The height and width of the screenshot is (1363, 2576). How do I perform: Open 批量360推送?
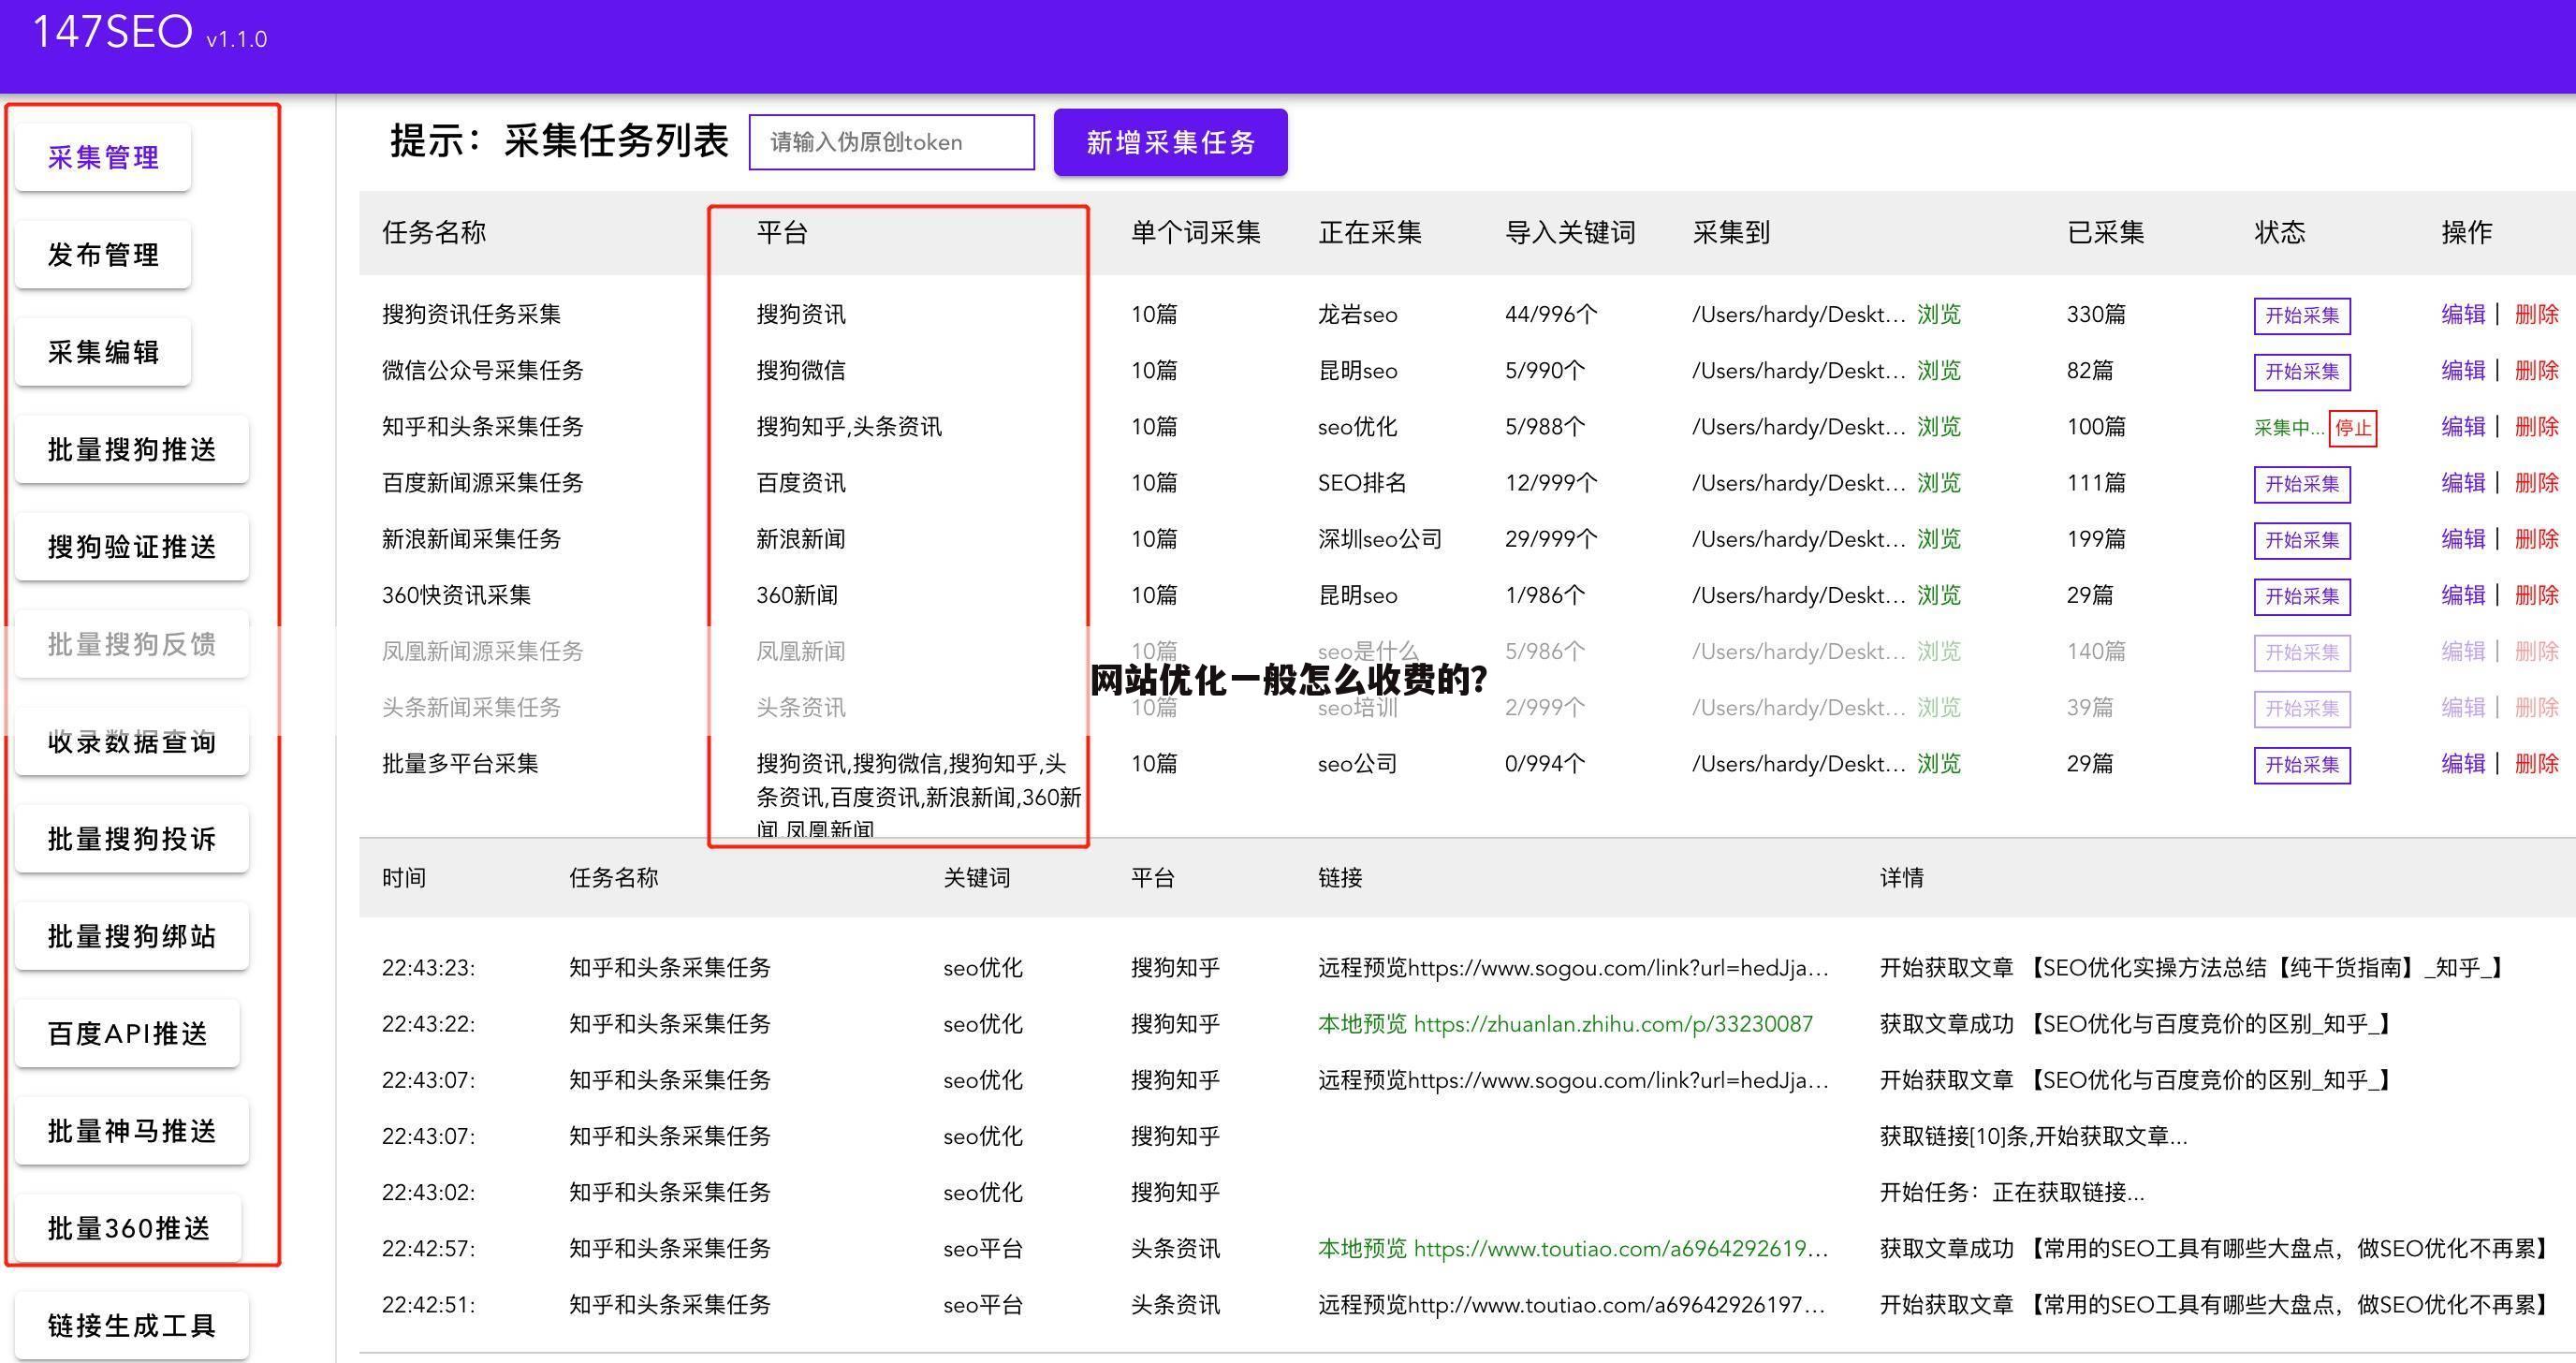[x=131, y=1227]
